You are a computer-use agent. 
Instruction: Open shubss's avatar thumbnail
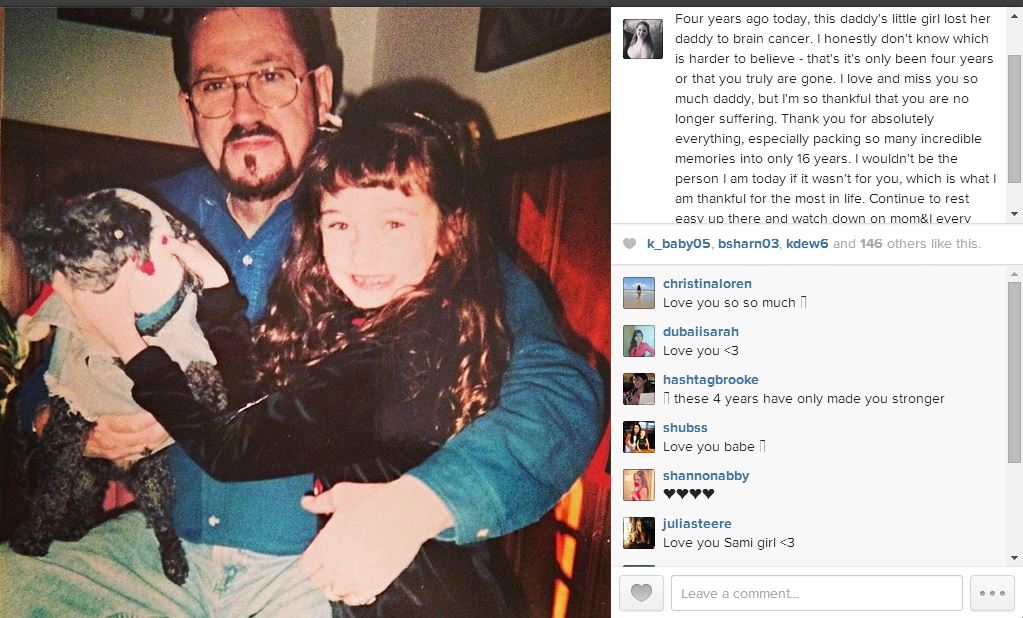pyautogui.click(x=639, y=437)
